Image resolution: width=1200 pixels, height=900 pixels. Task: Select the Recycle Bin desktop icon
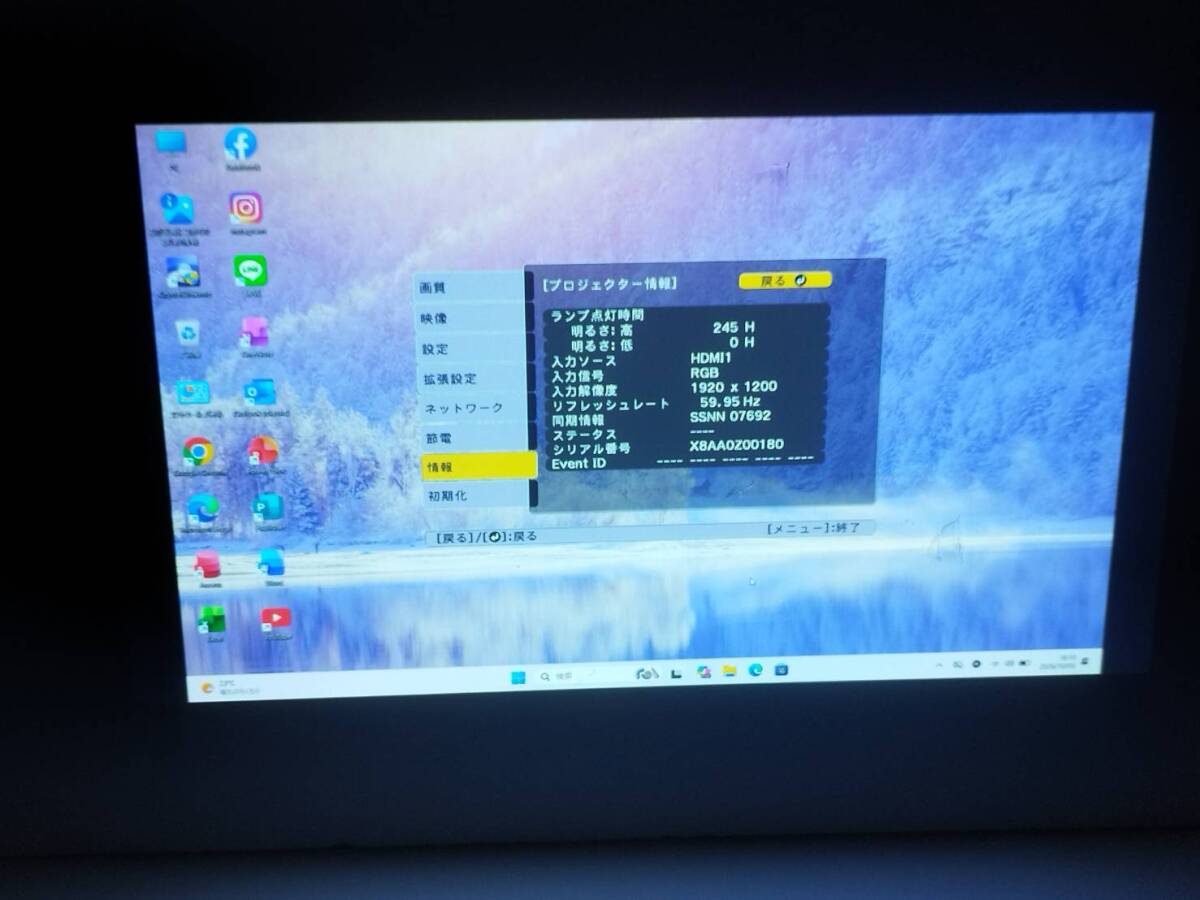[x=187, y=333]
